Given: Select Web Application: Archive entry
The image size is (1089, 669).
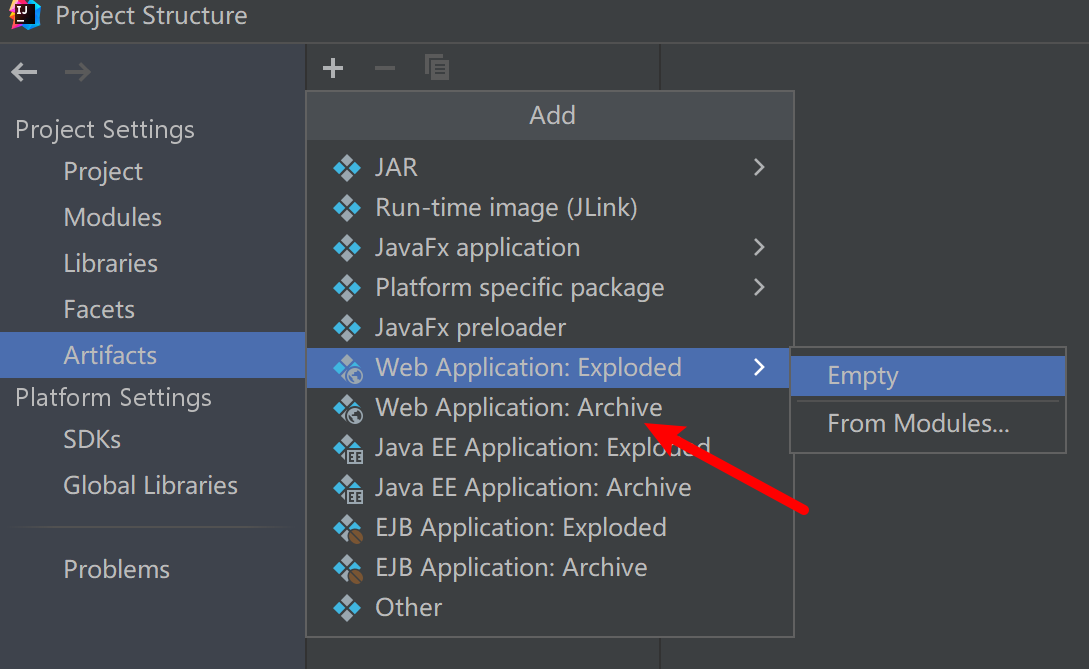Looking at the screenshot, I should [518, 407].
